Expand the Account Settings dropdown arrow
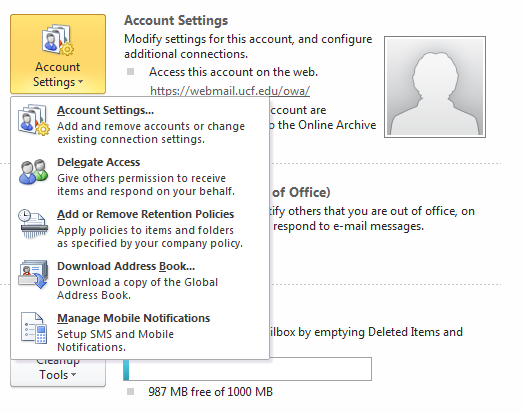The image size is (523, 413). [x=80, y=82]
